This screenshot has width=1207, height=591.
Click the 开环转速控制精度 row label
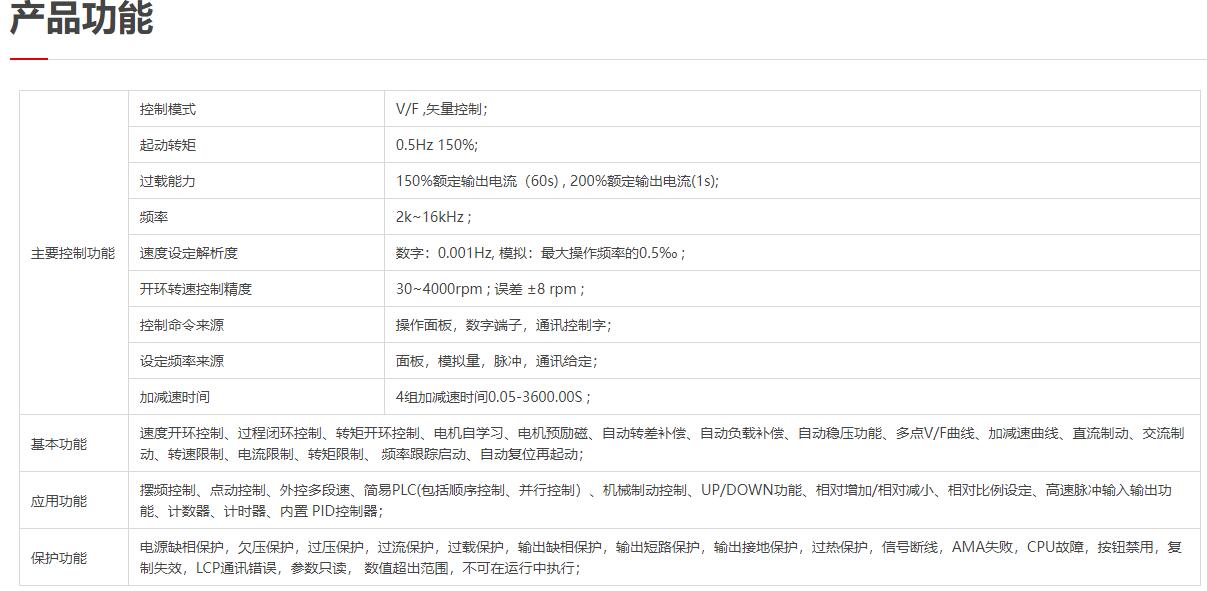pos(196,289)
